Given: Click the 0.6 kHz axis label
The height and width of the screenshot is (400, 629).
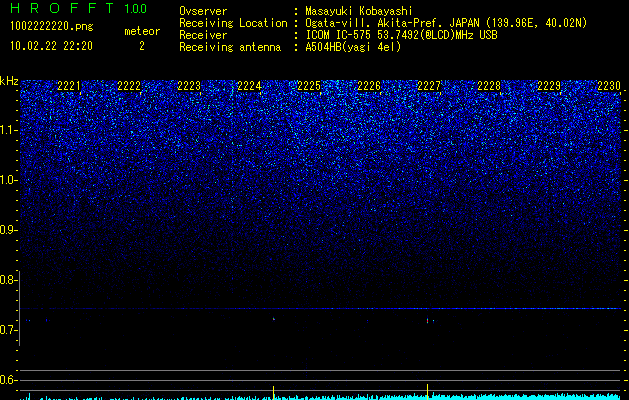Looking at the screenshot, I should [8, 380].
